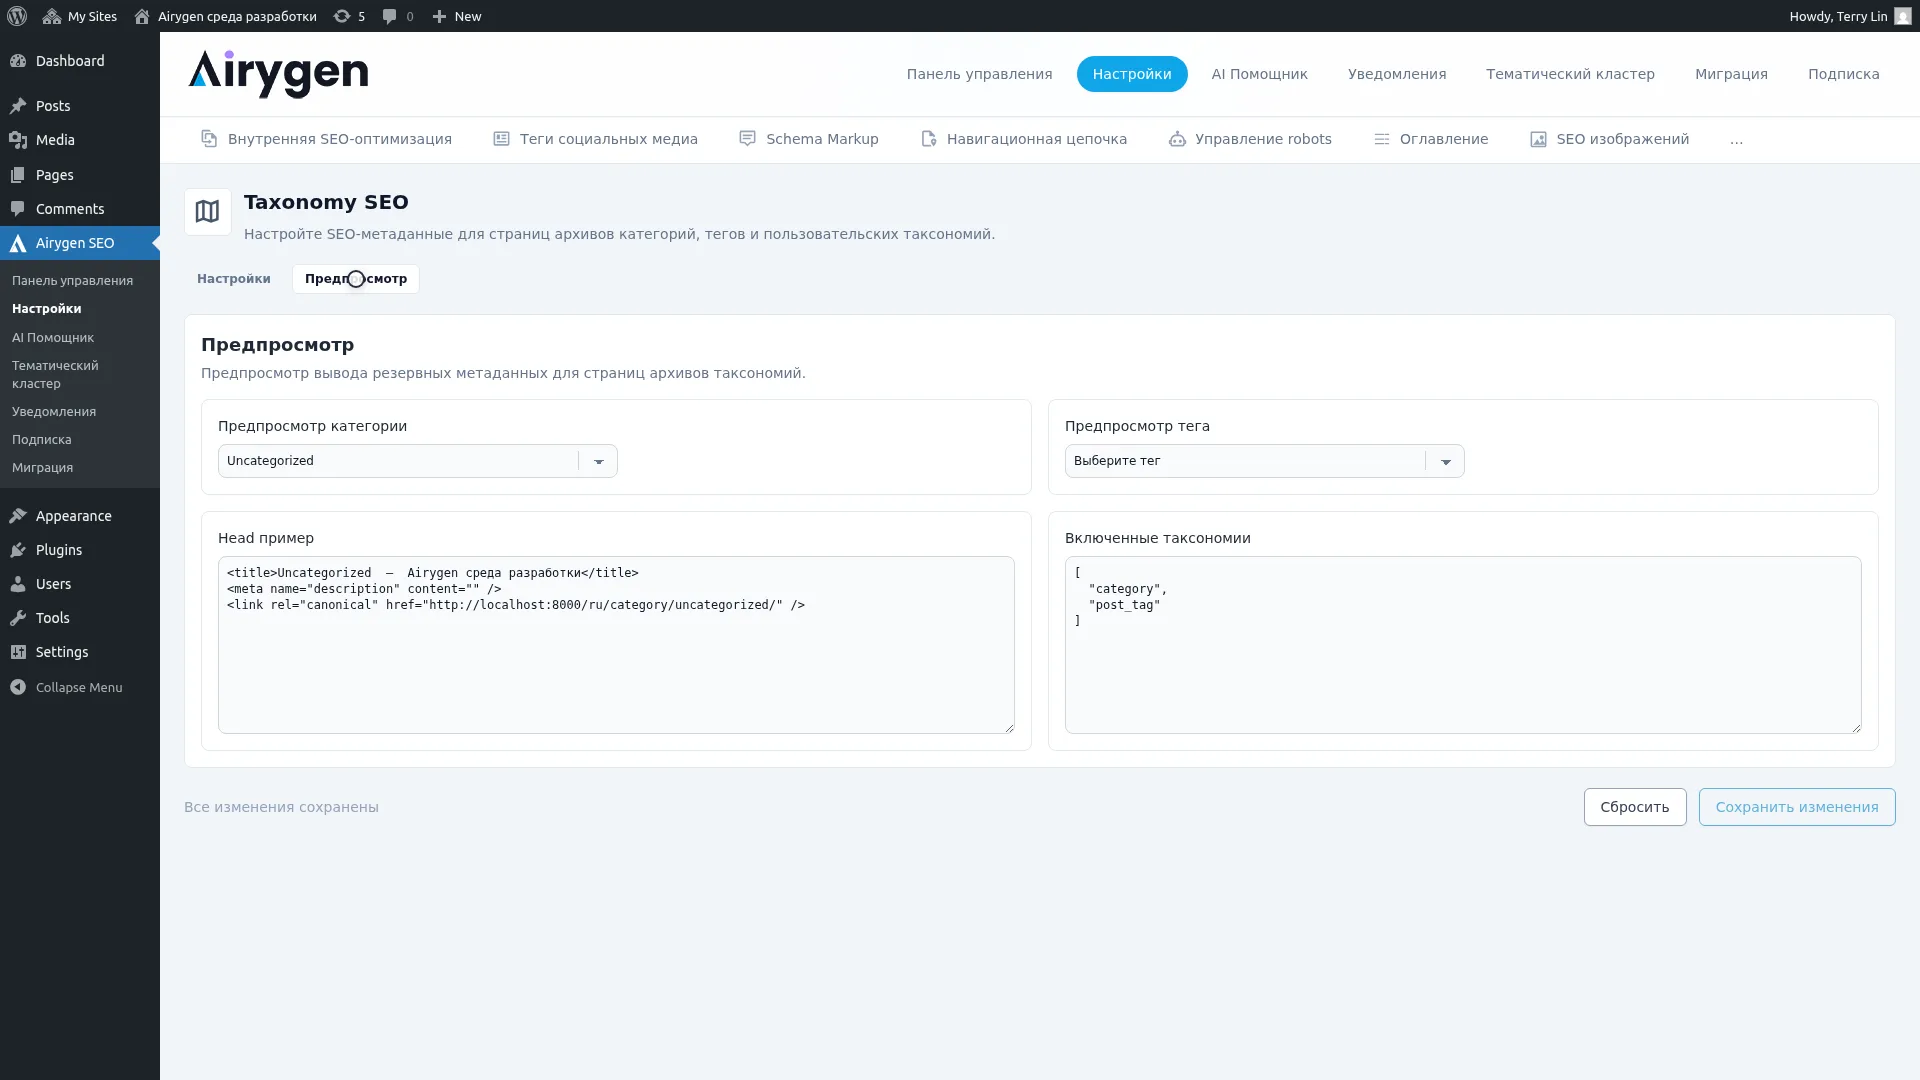This screenshot has width=1920, height=1080.
Task: Open the tag preview dropdown arrow
Action: [x=1446, y=461]
